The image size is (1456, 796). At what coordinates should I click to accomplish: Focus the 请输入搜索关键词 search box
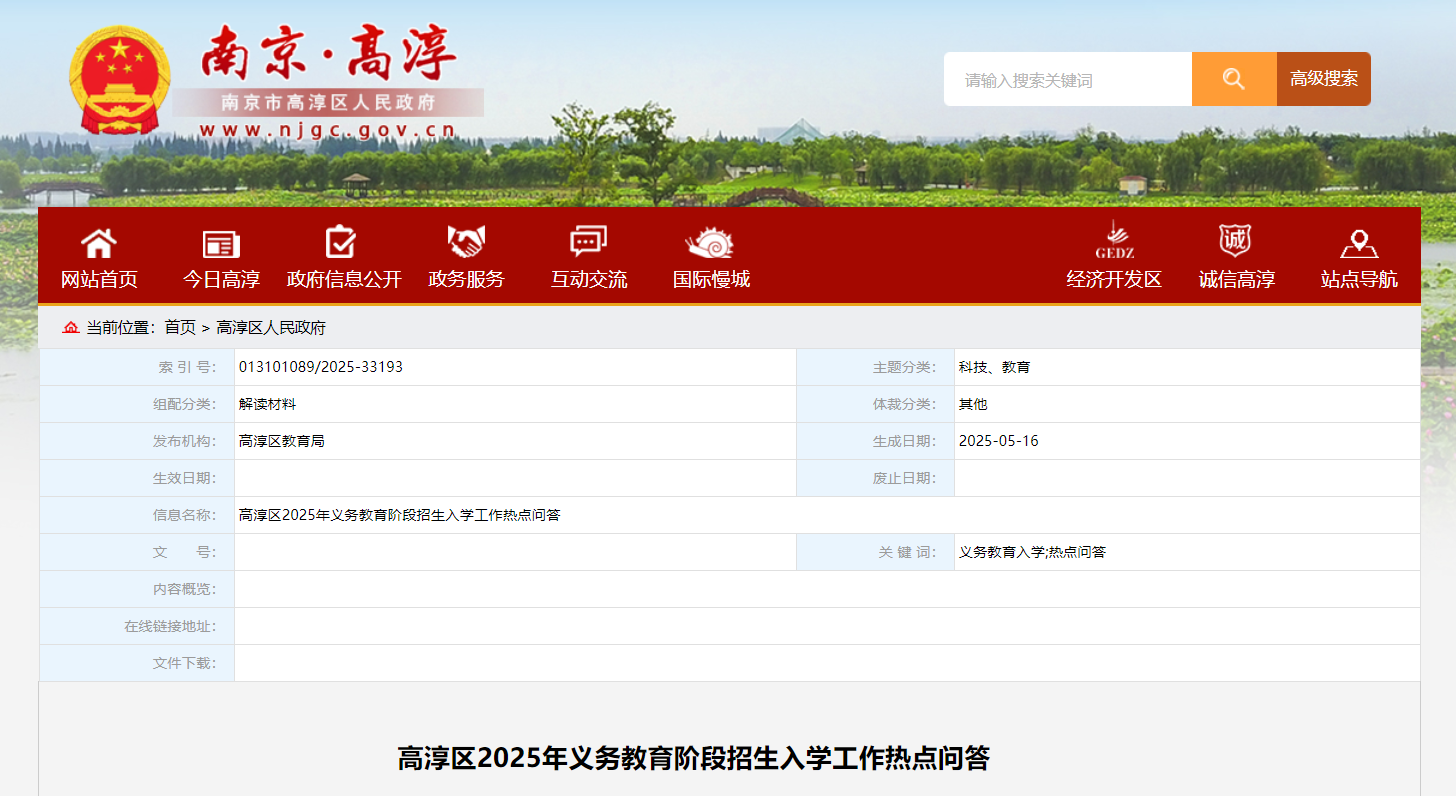click(x=1067, y=80)
